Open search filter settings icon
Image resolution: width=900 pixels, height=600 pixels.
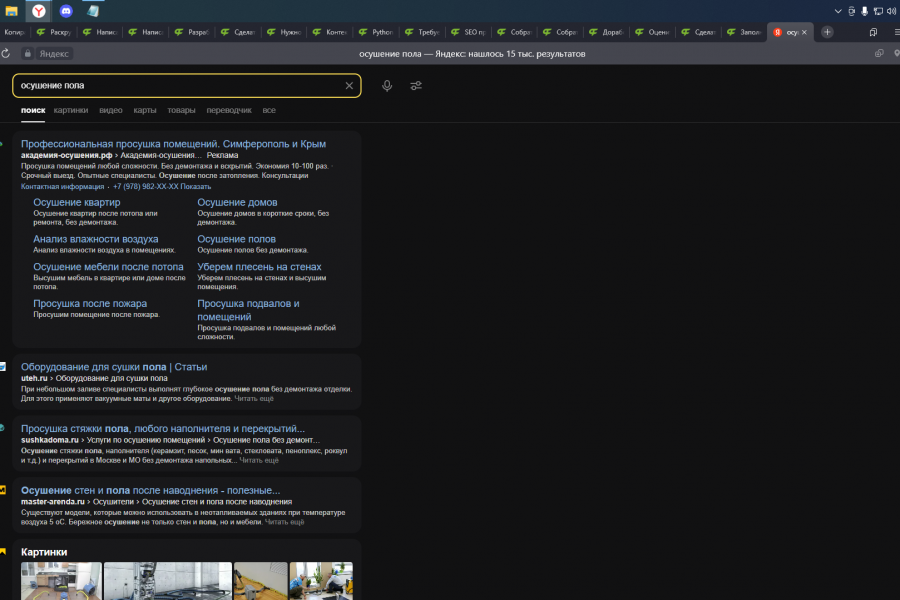[x=416, y=86]
